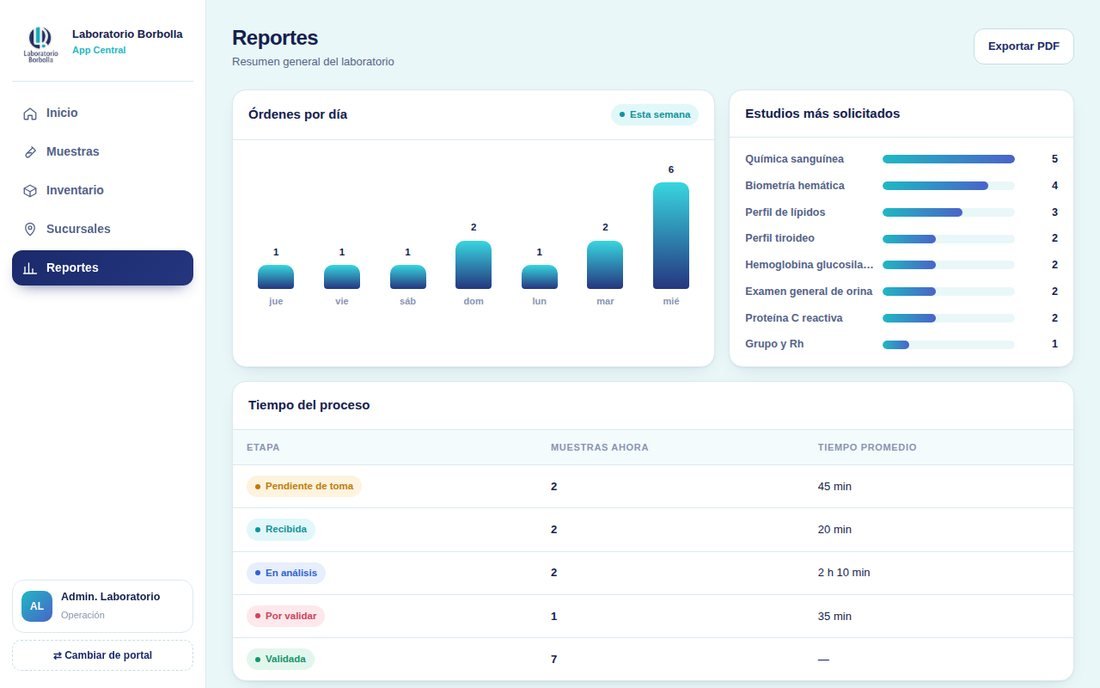Viewport: 1100px width, 688px height.
Task: Click the En análisis status badge
Action: coord(286,573)
